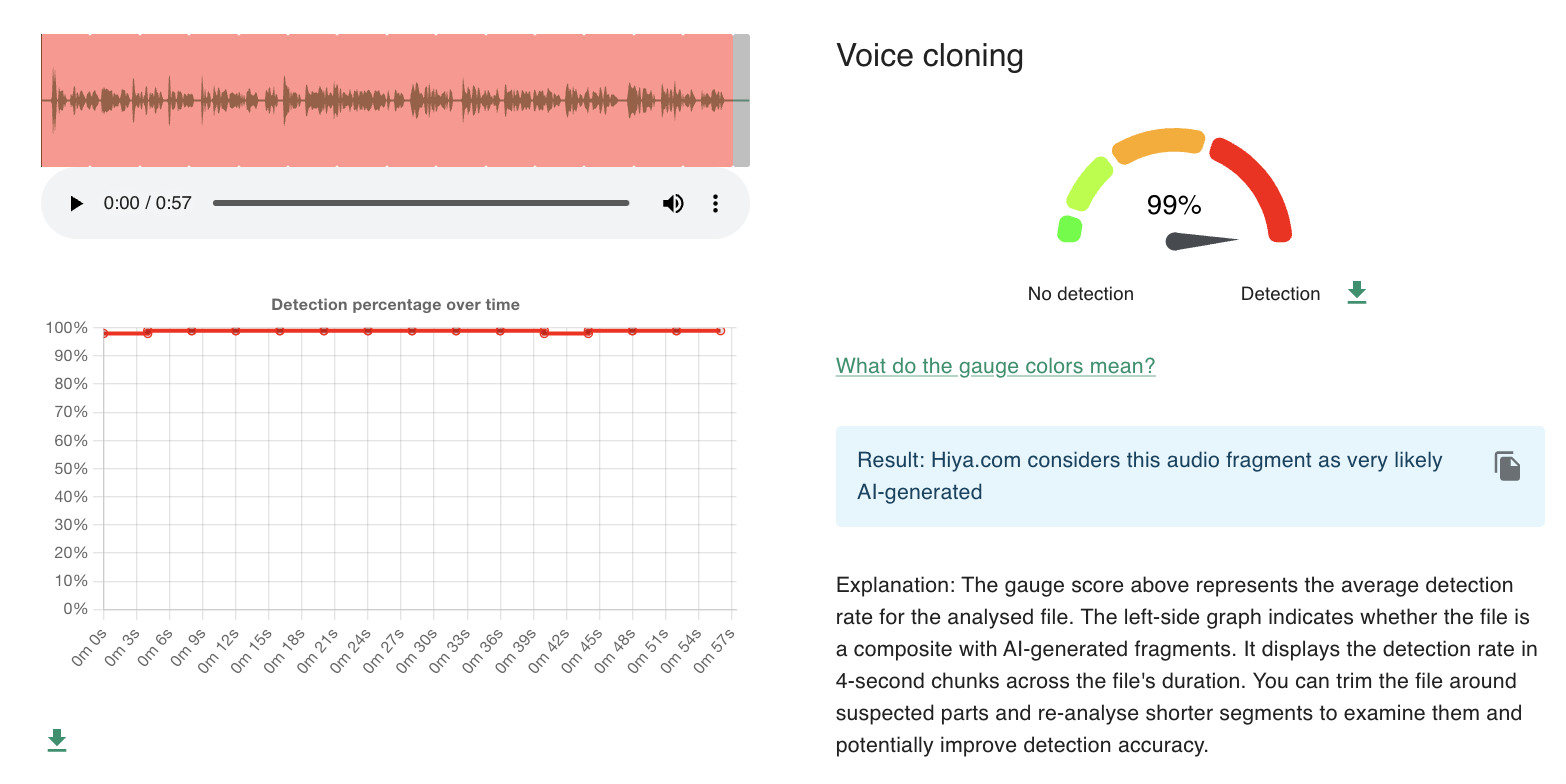Select the first data point at 0m 0s
Image resolution: width=1566 pixels, height=784 pixels.
tap(104, 333)
